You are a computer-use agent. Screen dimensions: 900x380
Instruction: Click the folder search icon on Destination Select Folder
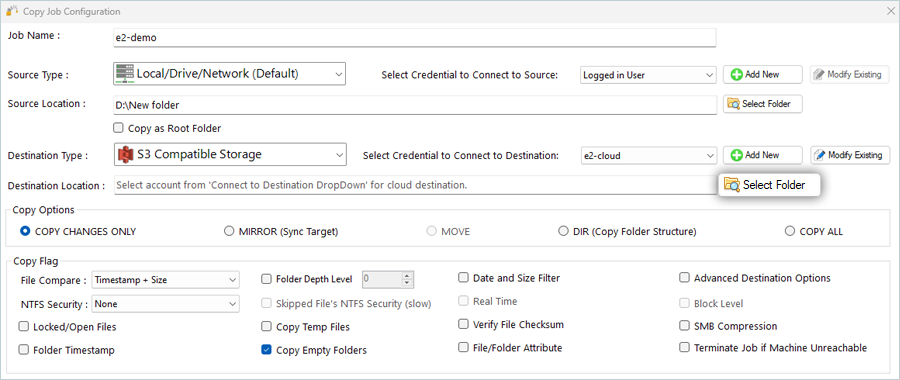pos(732,185)
